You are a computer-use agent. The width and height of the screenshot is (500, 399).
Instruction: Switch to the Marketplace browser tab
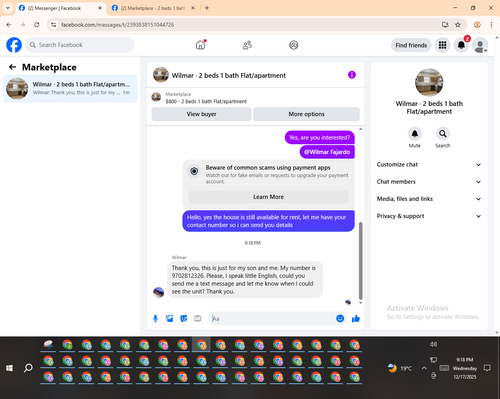tap(153, 8)
